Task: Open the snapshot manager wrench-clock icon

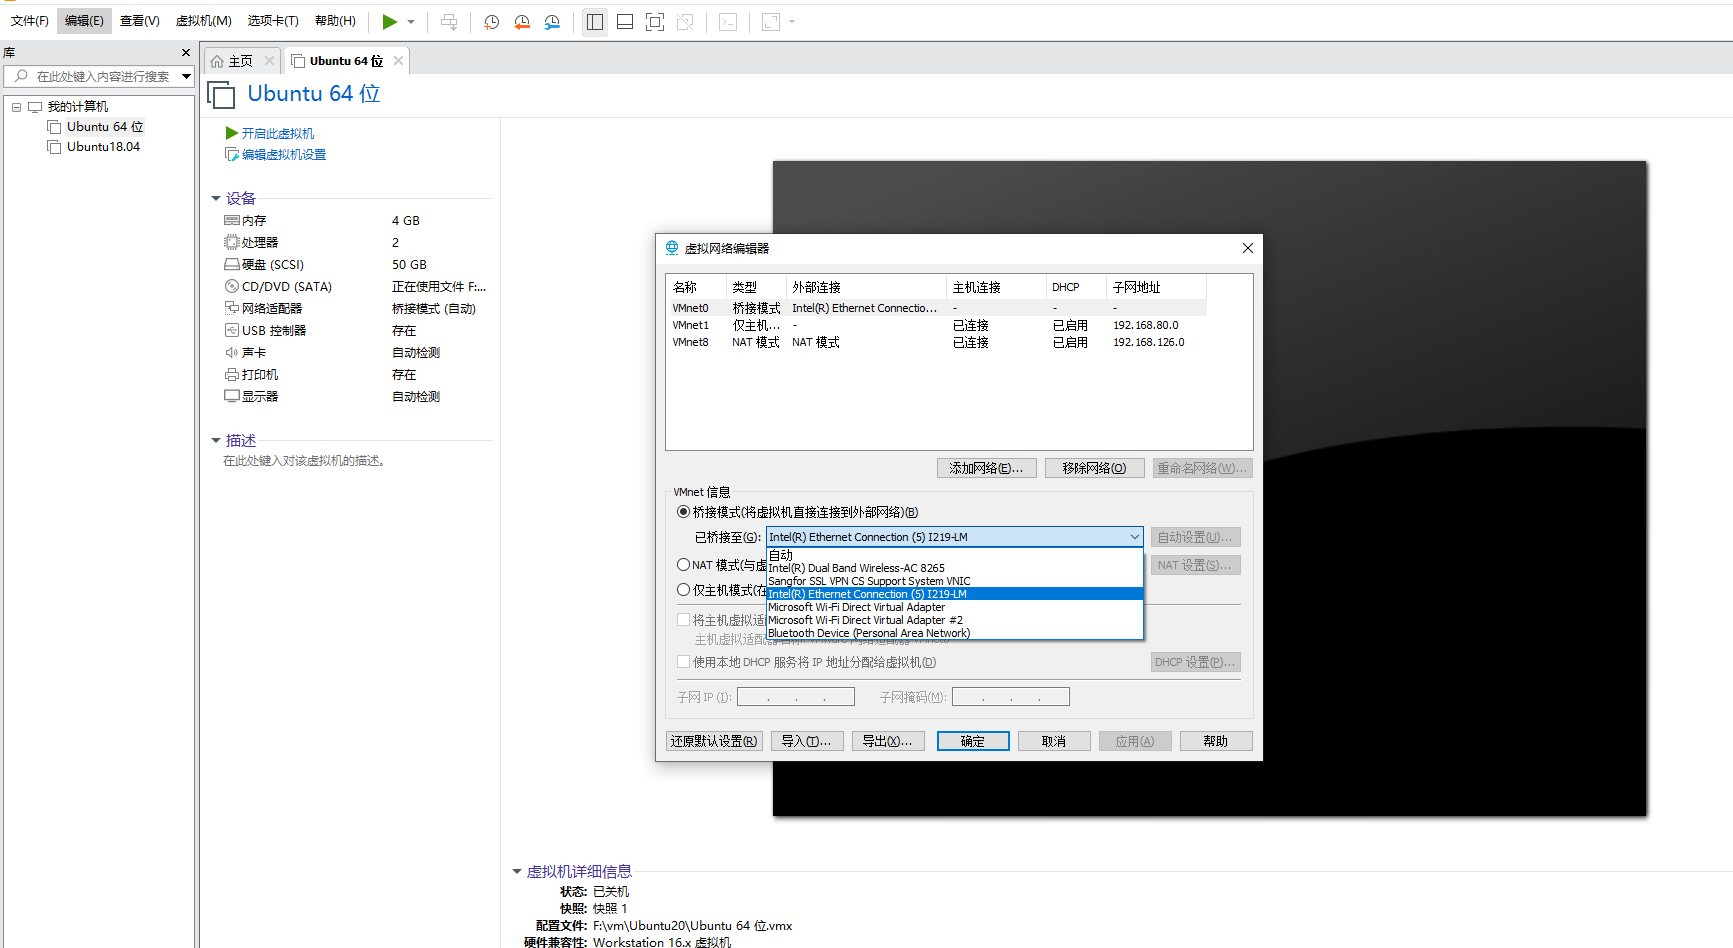Action: [x=552, y=22]
